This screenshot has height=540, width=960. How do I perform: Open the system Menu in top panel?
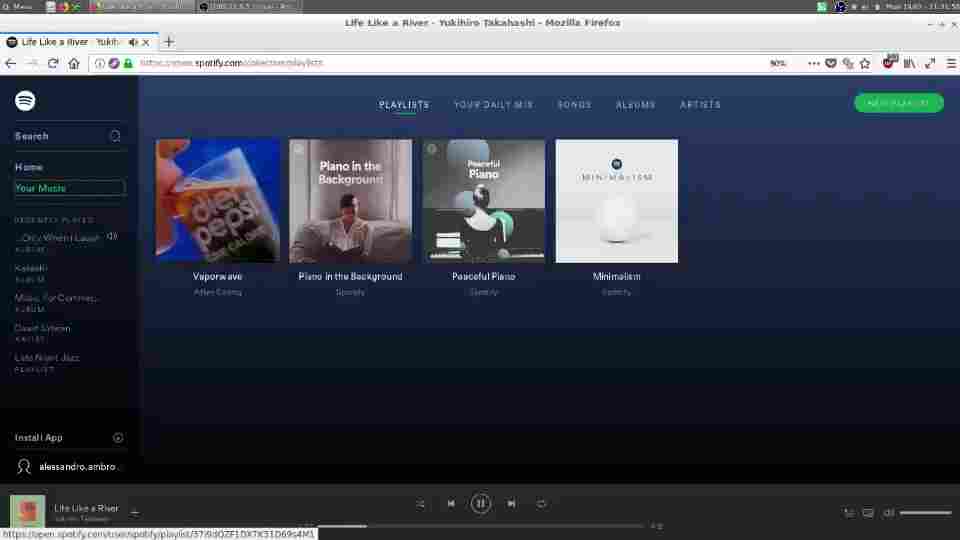(17, 6)
